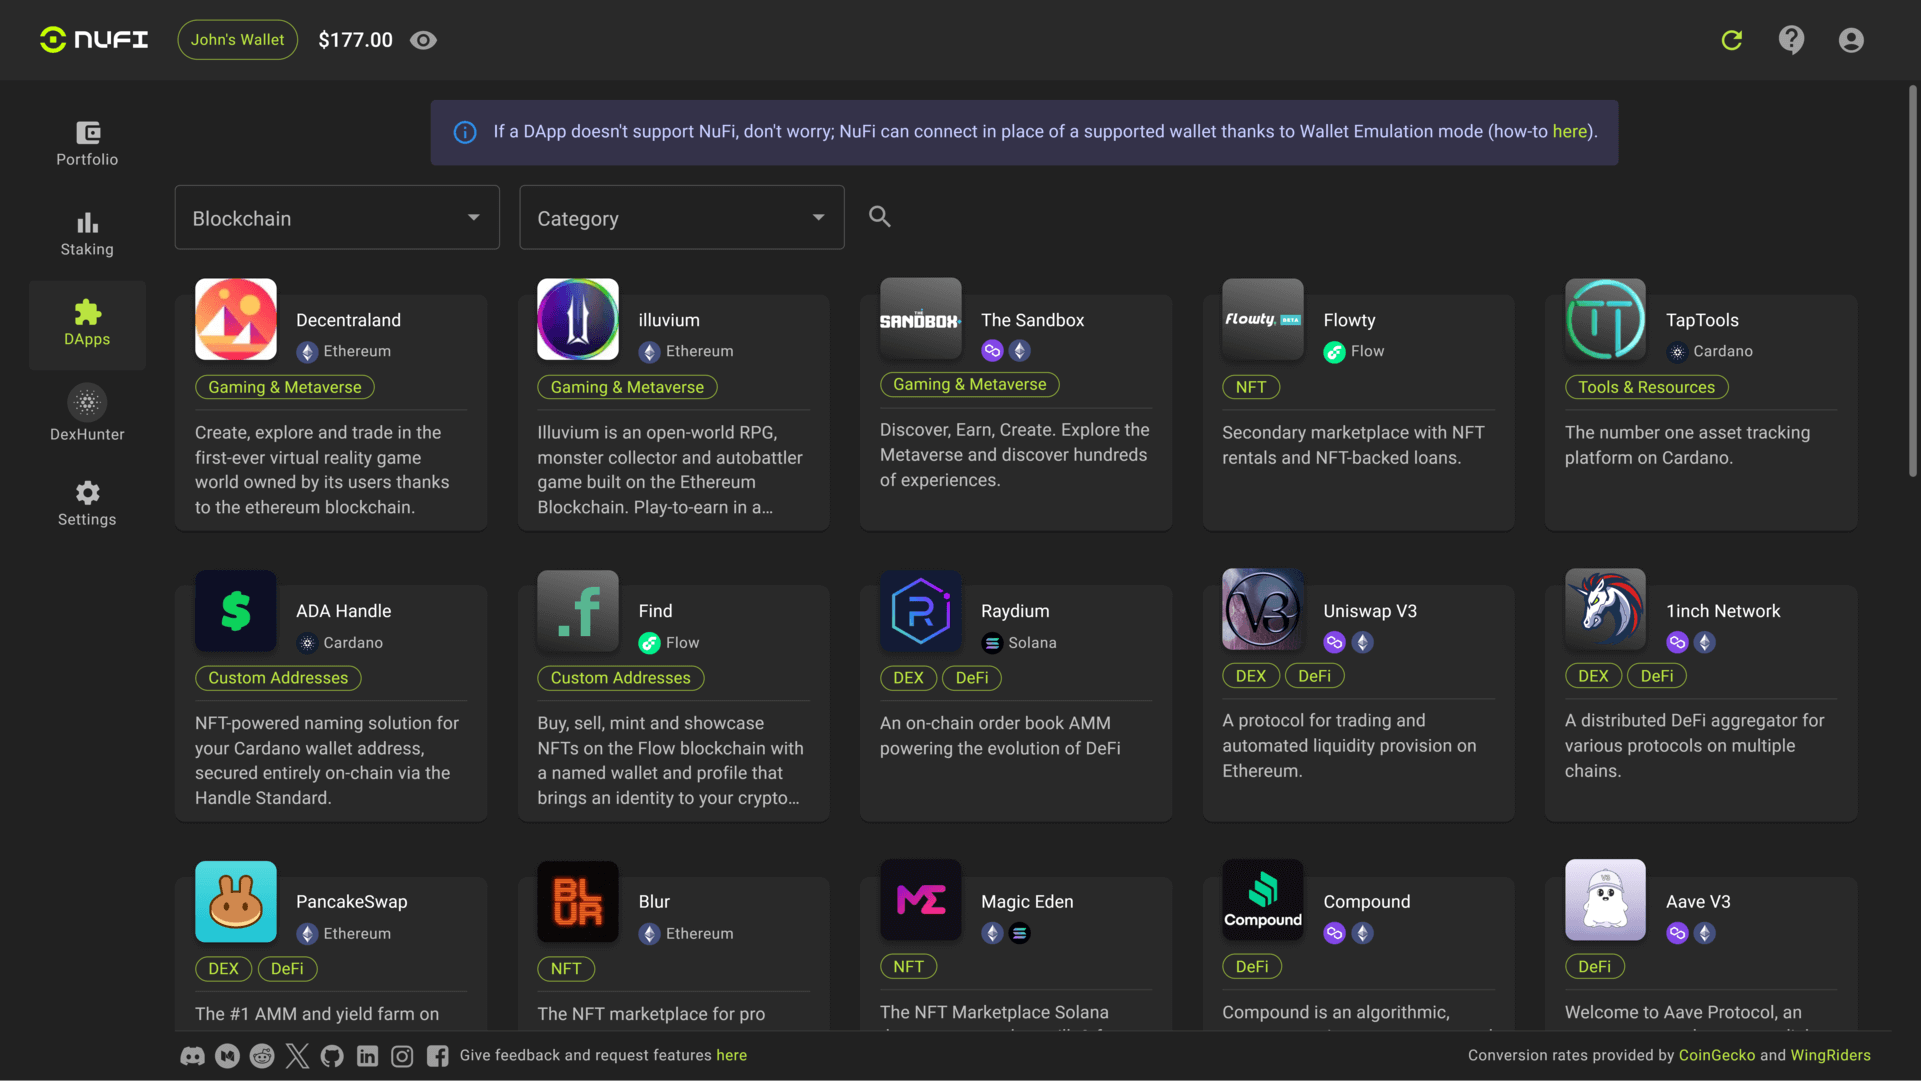Open the illuvium app icon

tap(578, 319)
